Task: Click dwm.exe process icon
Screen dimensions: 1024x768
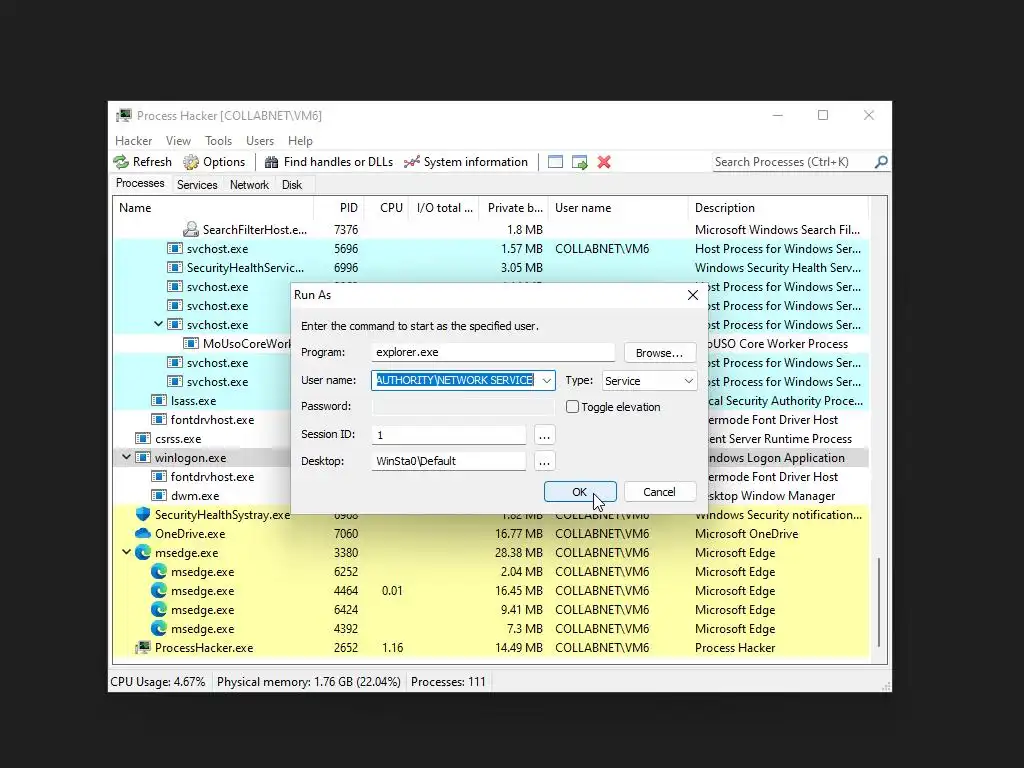Action: point(159,496)
